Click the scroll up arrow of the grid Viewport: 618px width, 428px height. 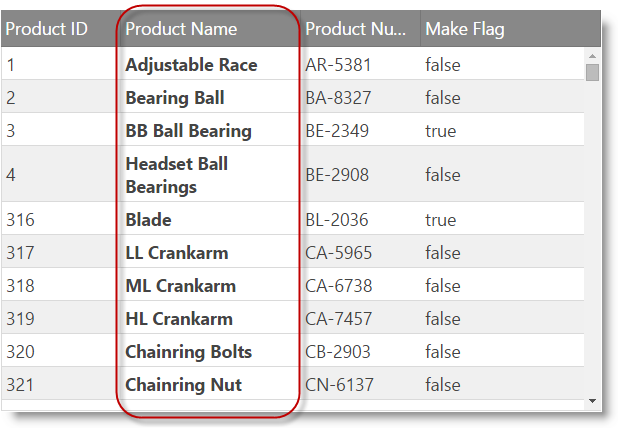pos(592,57)
